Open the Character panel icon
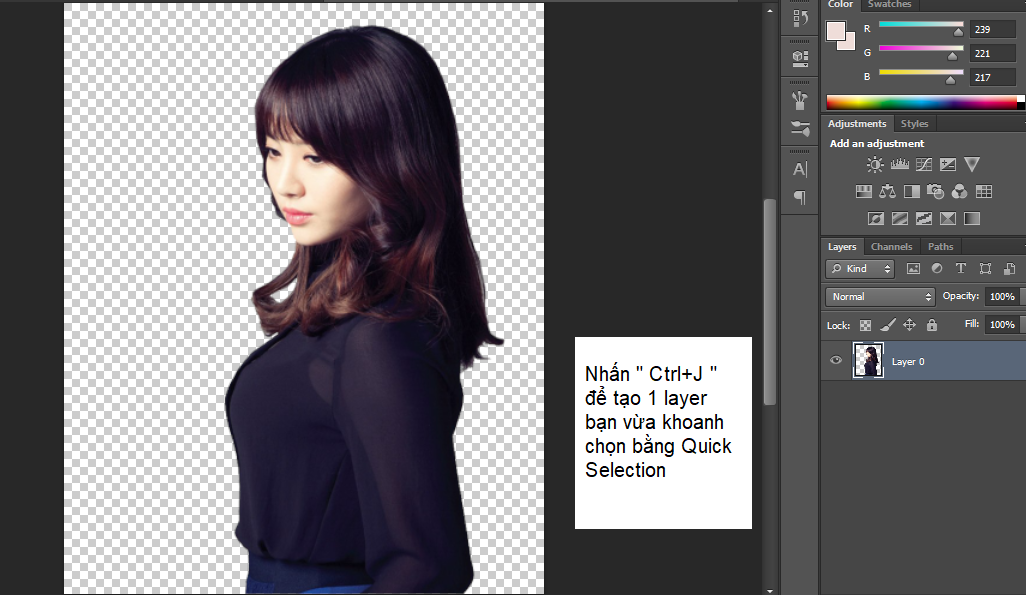Viewport: 1026px width, 595px height. 799,169
